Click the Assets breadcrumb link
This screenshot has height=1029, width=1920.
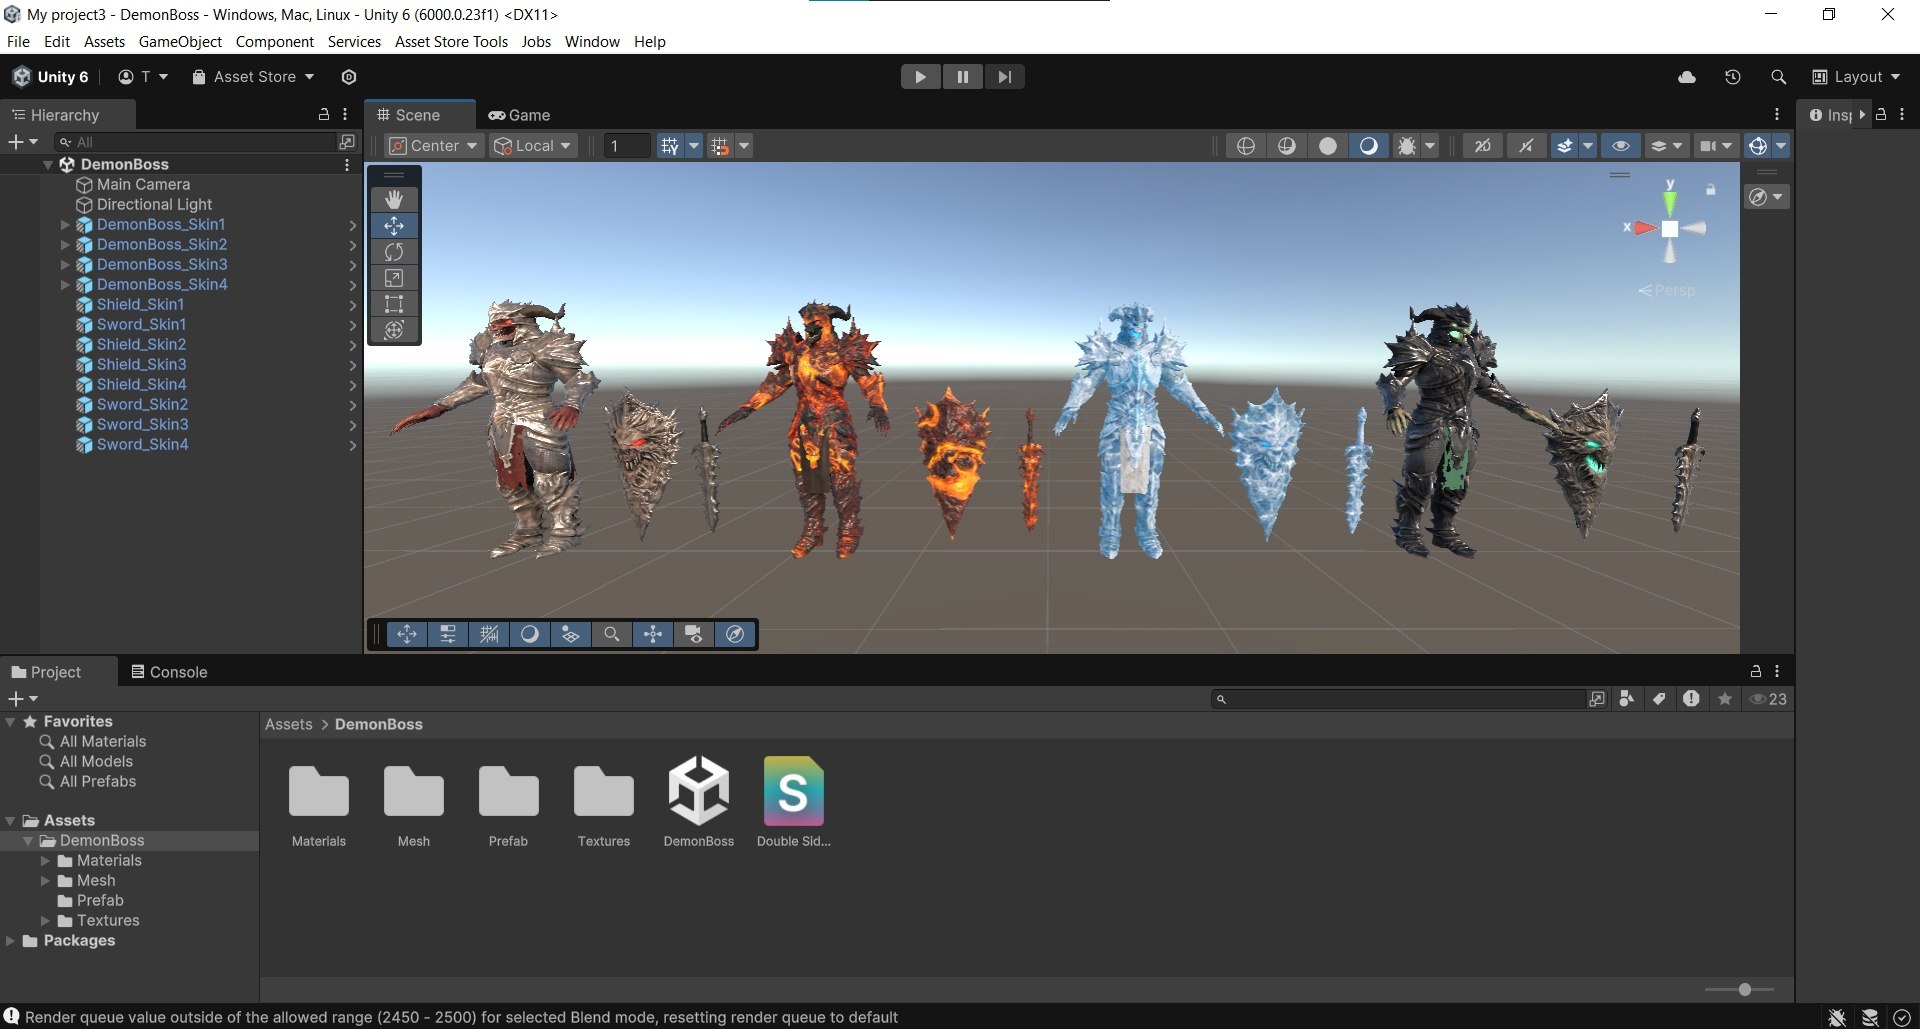[x=289, y=724]
